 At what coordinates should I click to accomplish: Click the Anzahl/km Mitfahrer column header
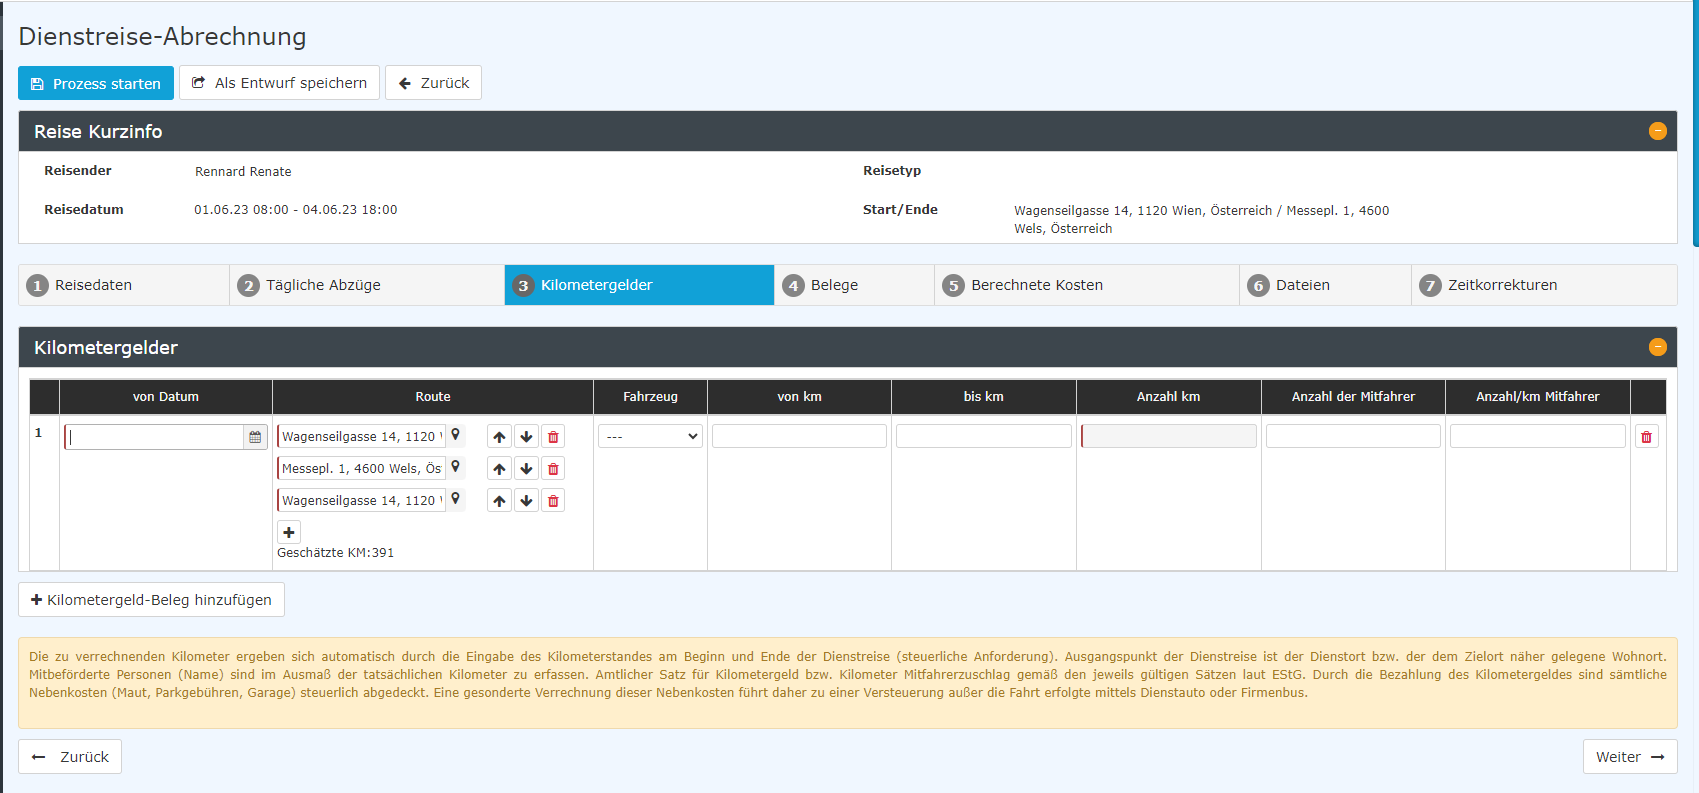point(1538,397)
